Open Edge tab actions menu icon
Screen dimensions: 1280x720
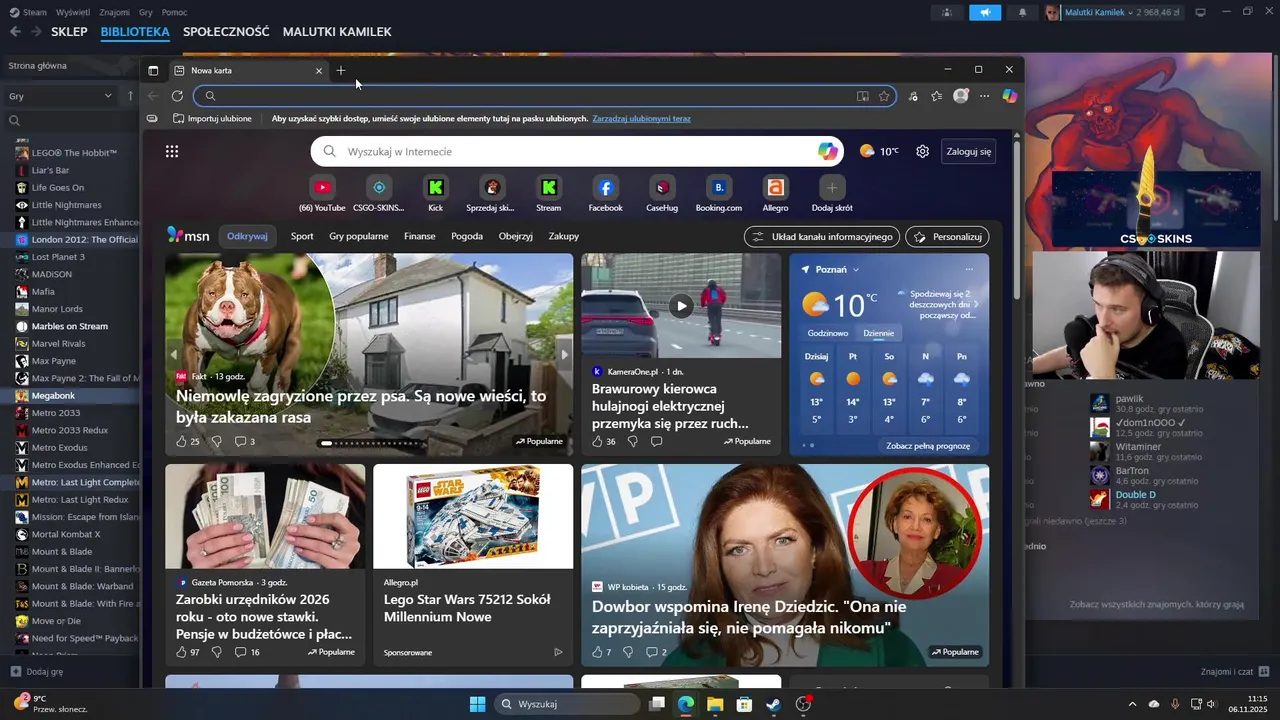[x=153, y=70]
